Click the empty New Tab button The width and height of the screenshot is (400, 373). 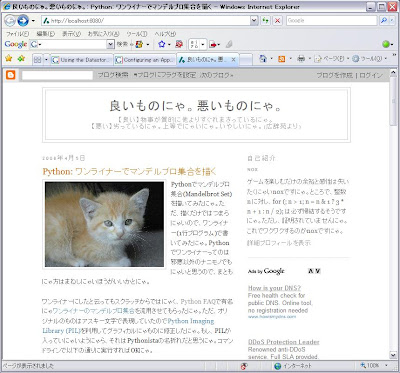[246, 60]
